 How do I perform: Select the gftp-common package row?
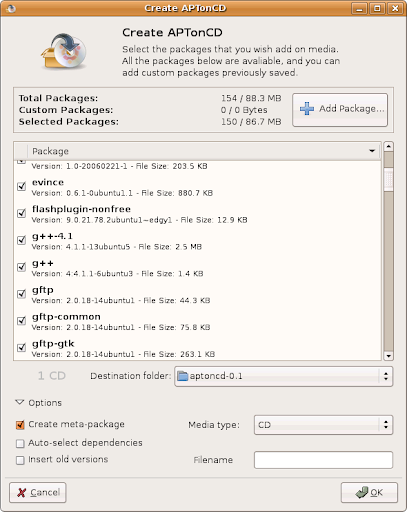pyautogui.click(x=197, y=321)
